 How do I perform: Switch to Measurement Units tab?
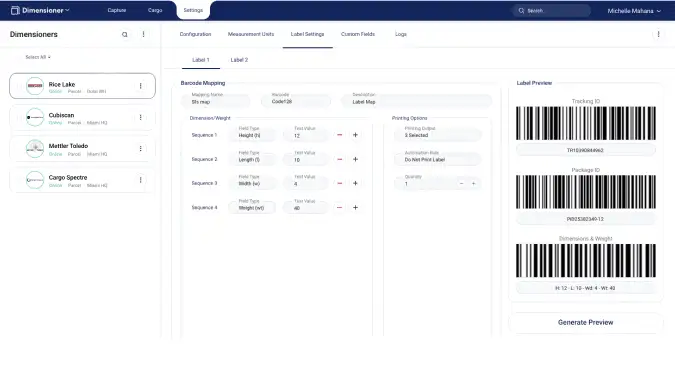pos(251,34)
